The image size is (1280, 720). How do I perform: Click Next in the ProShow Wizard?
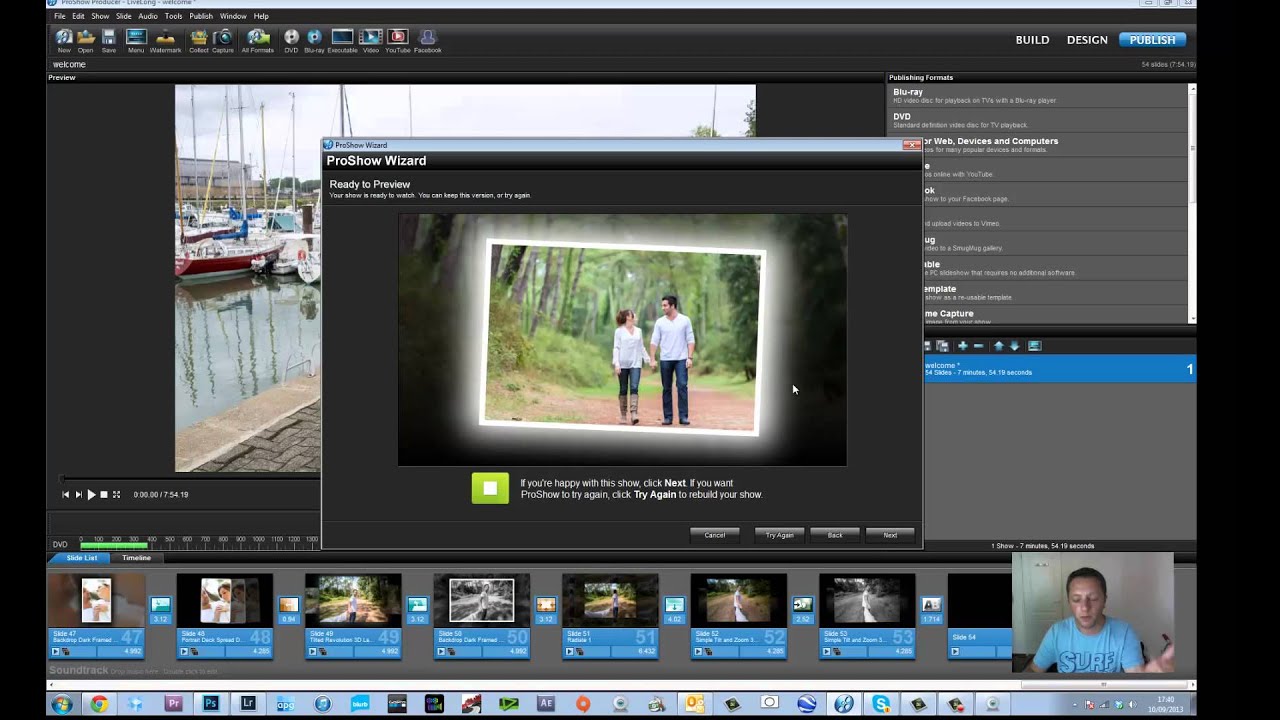point(890,535)
